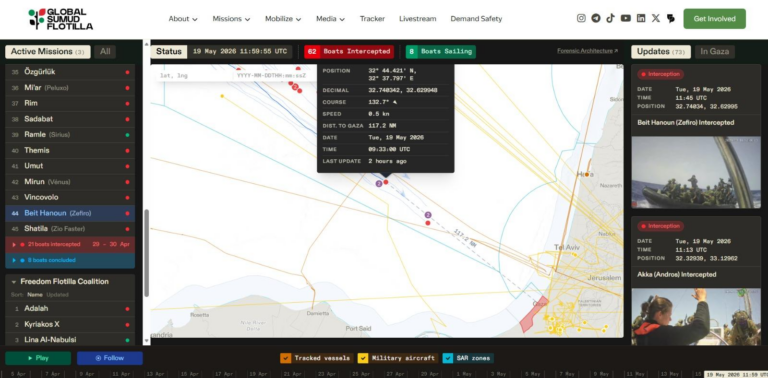Go to the Tracker page
Screen dimensions: 768x378
(x=372, y=19)
